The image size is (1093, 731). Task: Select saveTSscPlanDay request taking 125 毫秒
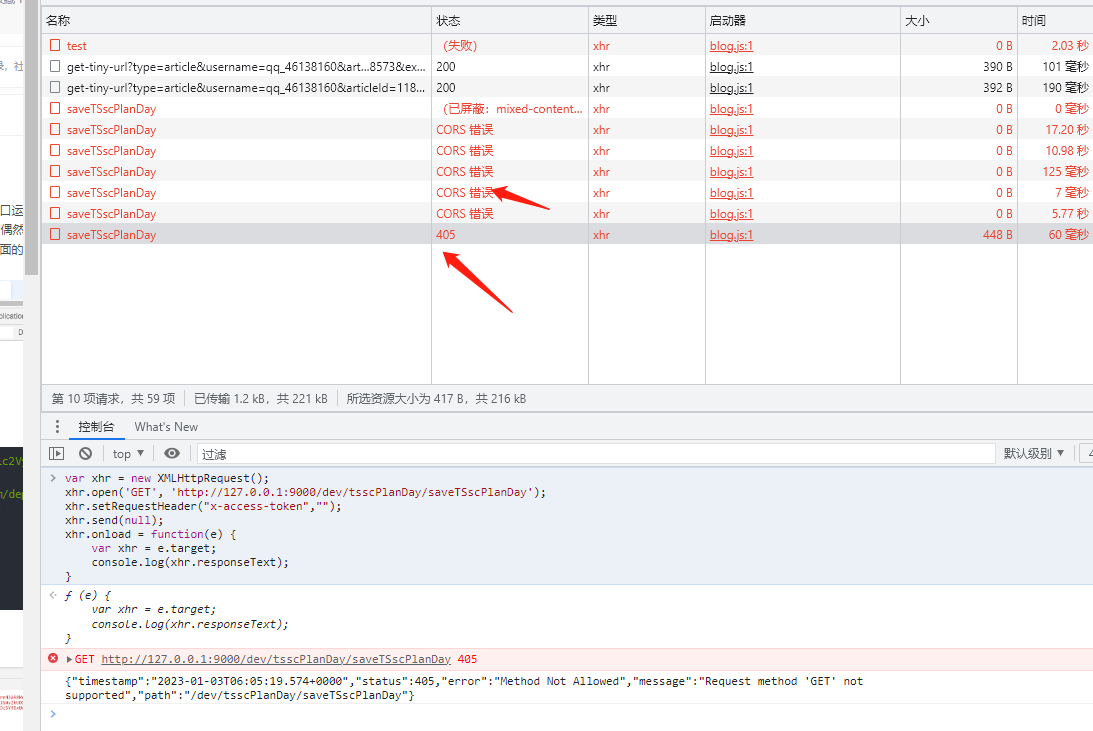(x=567, y=171)
